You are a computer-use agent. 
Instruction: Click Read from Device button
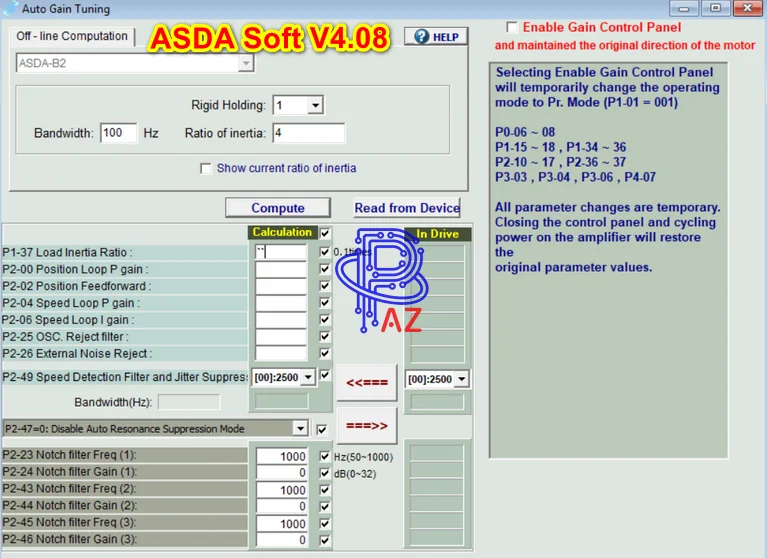coord(407,208)
